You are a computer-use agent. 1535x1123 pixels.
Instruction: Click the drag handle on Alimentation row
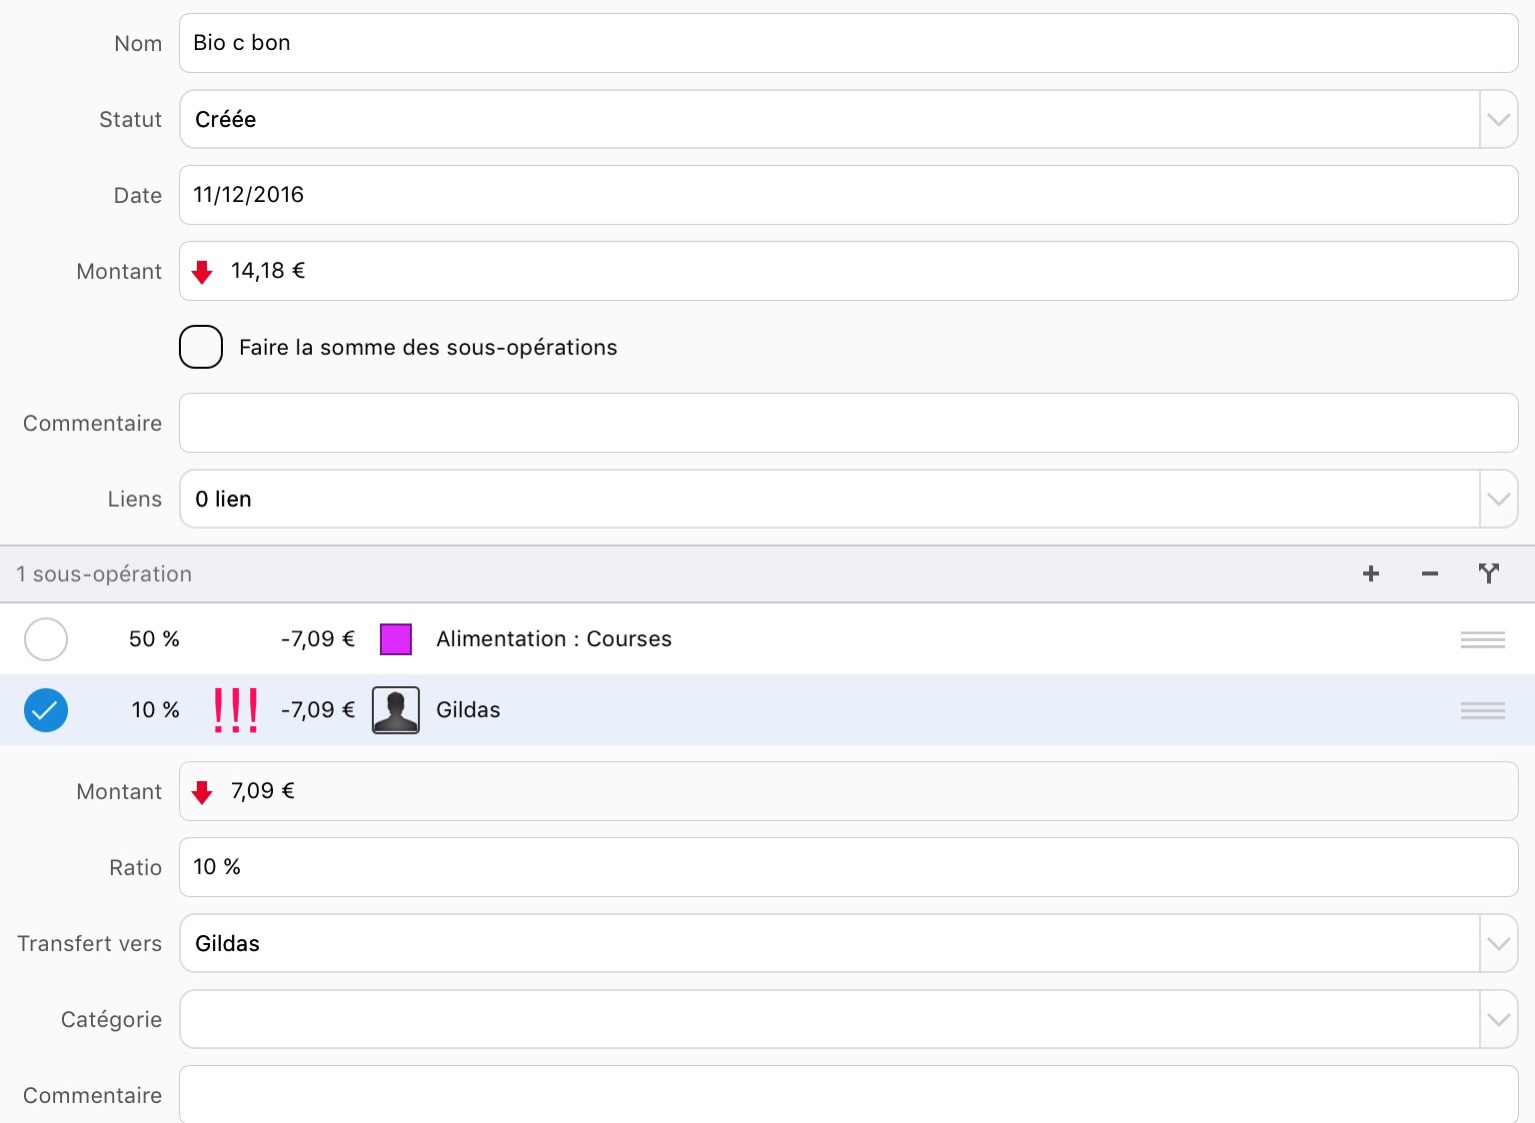click(x=1482, y=640)
